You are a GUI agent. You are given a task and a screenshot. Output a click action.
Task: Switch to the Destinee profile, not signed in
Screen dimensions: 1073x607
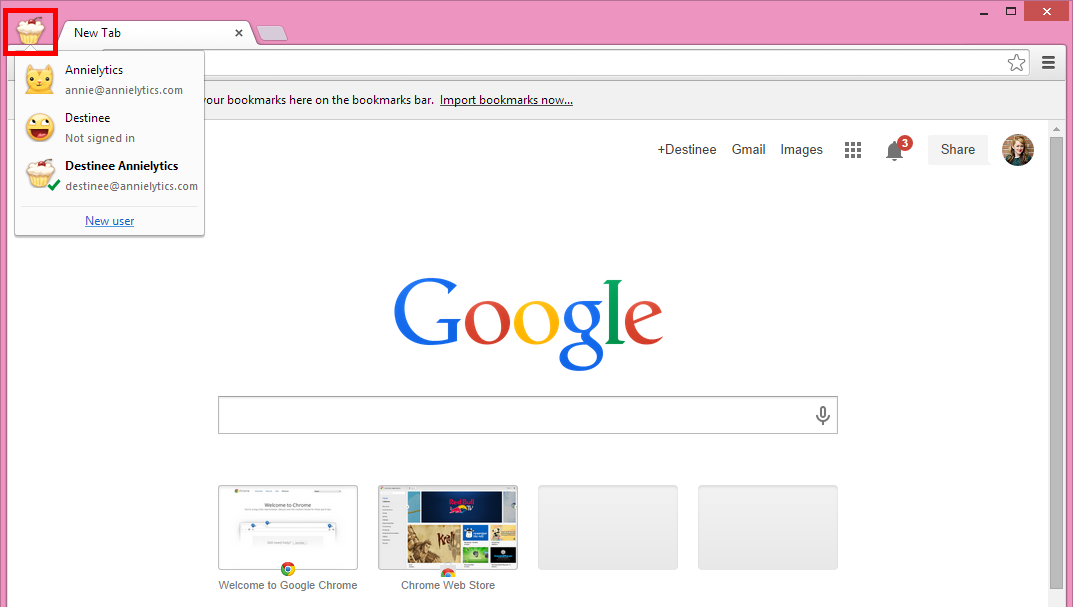109,127
